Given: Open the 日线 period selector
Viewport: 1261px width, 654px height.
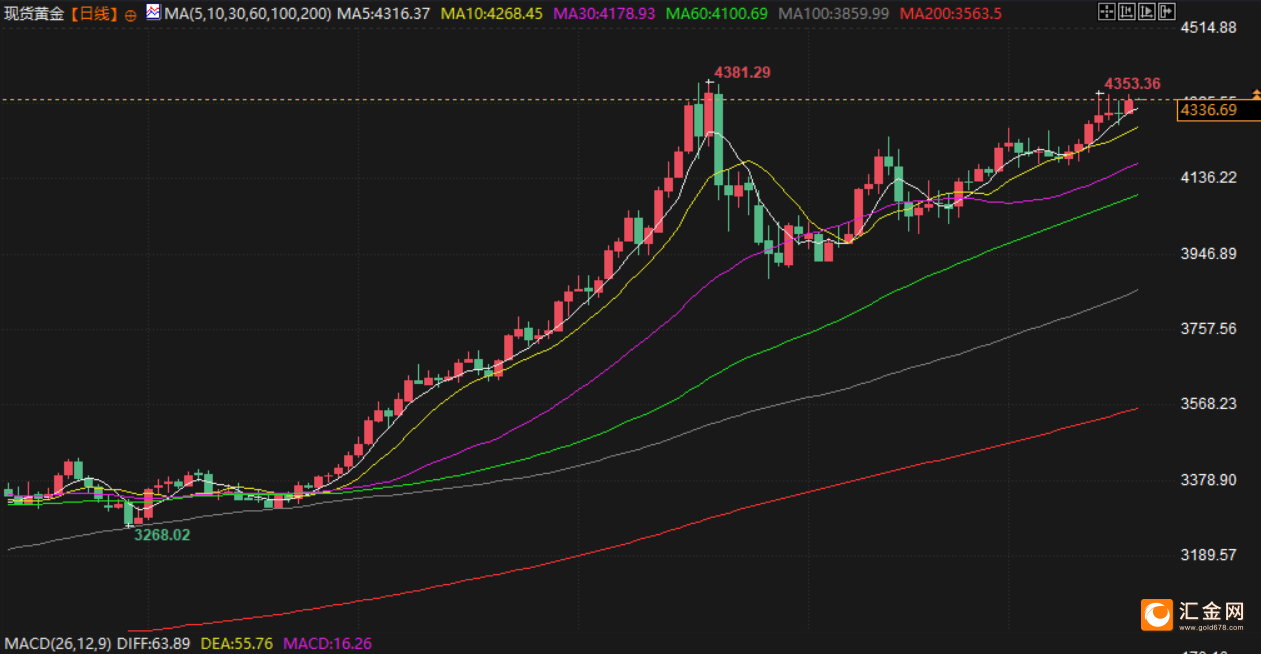Looking at the screenshot, I should tap(92, 14).
